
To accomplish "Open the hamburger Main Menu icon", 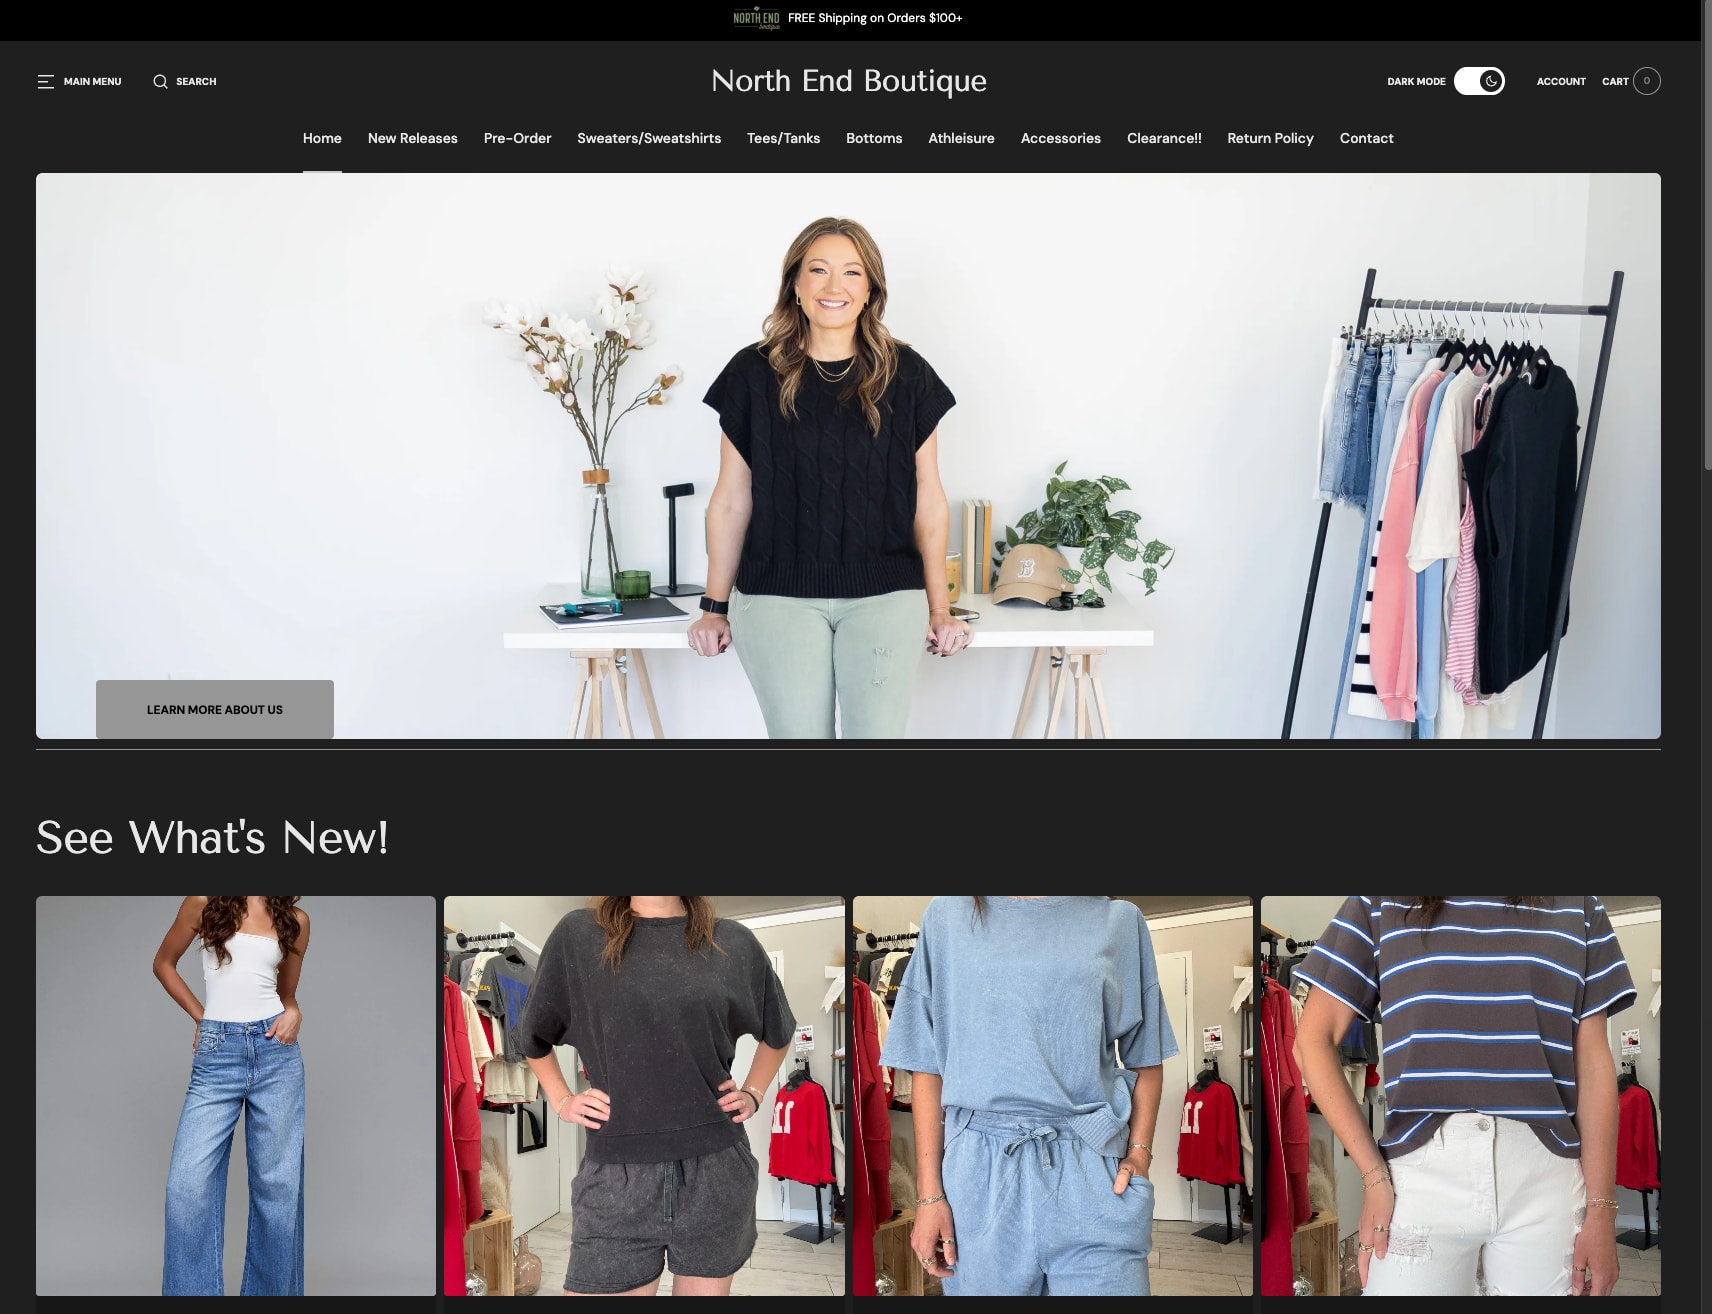I will (x=46, y=82).
